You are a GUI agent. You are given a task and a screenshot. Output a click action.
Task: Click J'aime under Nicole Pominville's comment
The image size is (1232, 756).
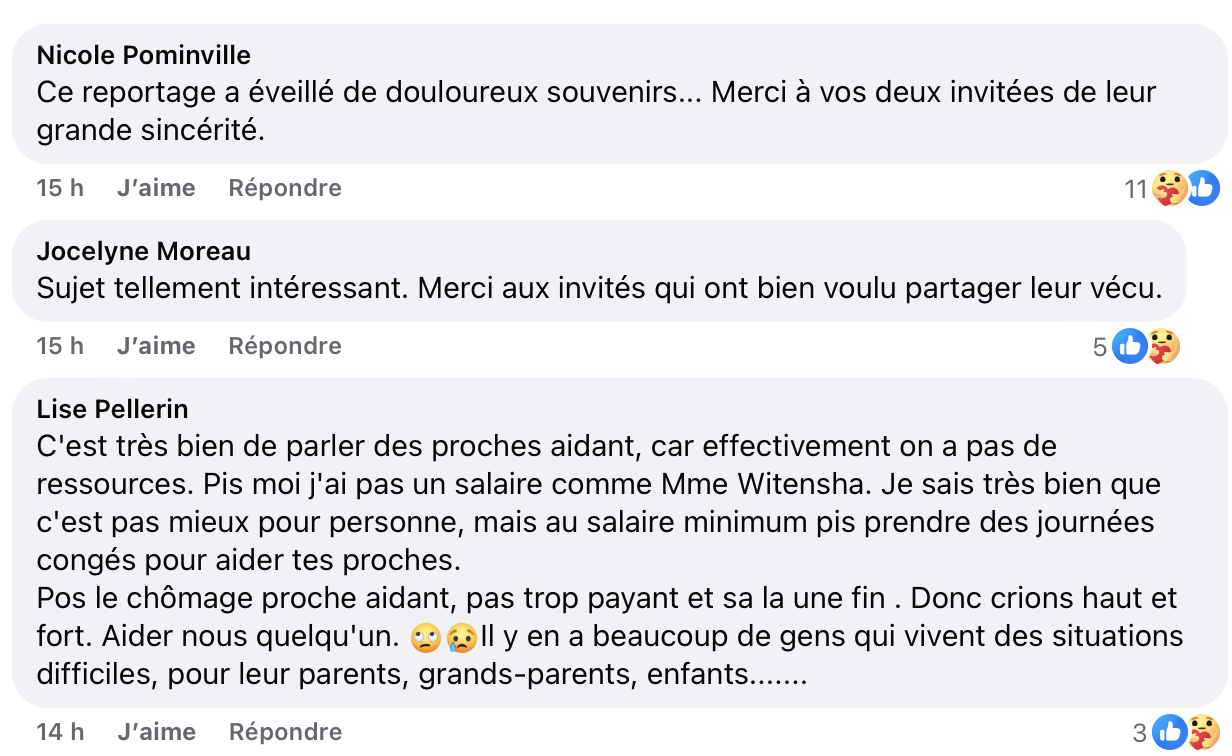click(155, 187)
